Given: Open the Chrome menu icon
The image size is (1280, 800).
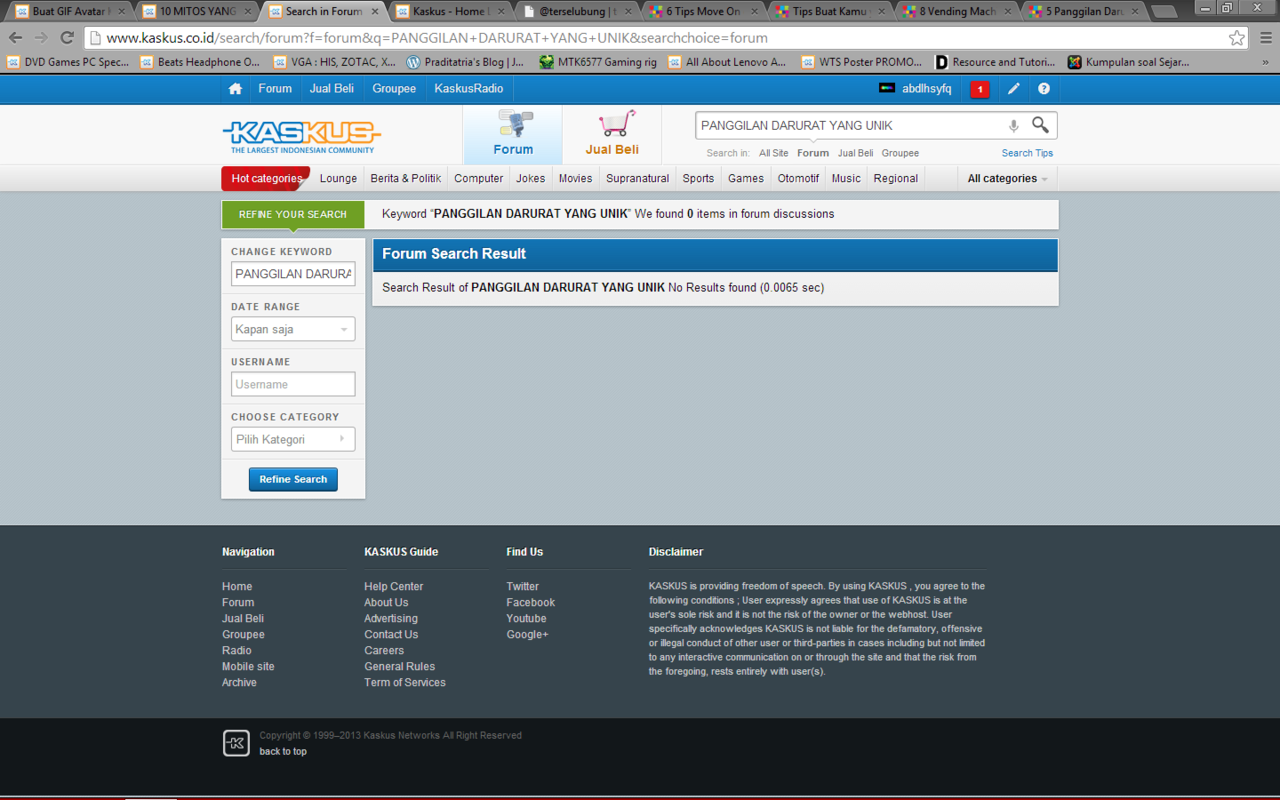Looking at the screenshot, I should (x=1265, y=38).
